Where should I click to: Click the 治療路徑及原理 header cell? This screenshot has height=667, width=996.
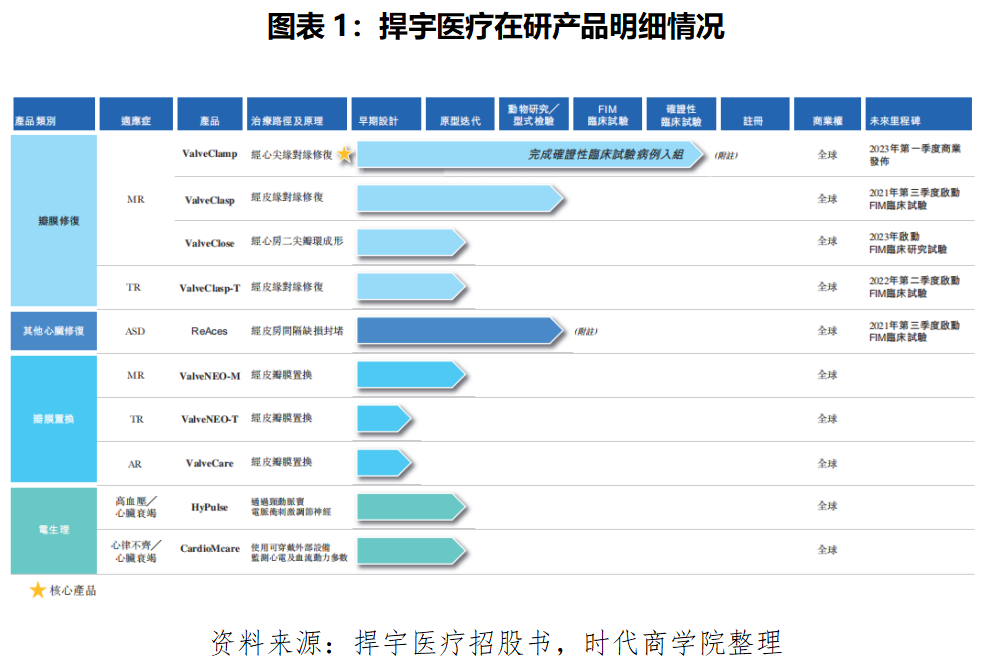pos(297,114)
